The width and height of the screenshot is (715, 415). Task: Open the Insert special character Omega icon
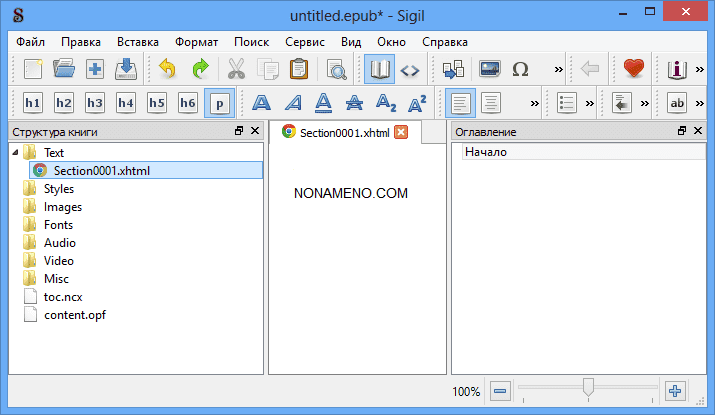[520, 69]
